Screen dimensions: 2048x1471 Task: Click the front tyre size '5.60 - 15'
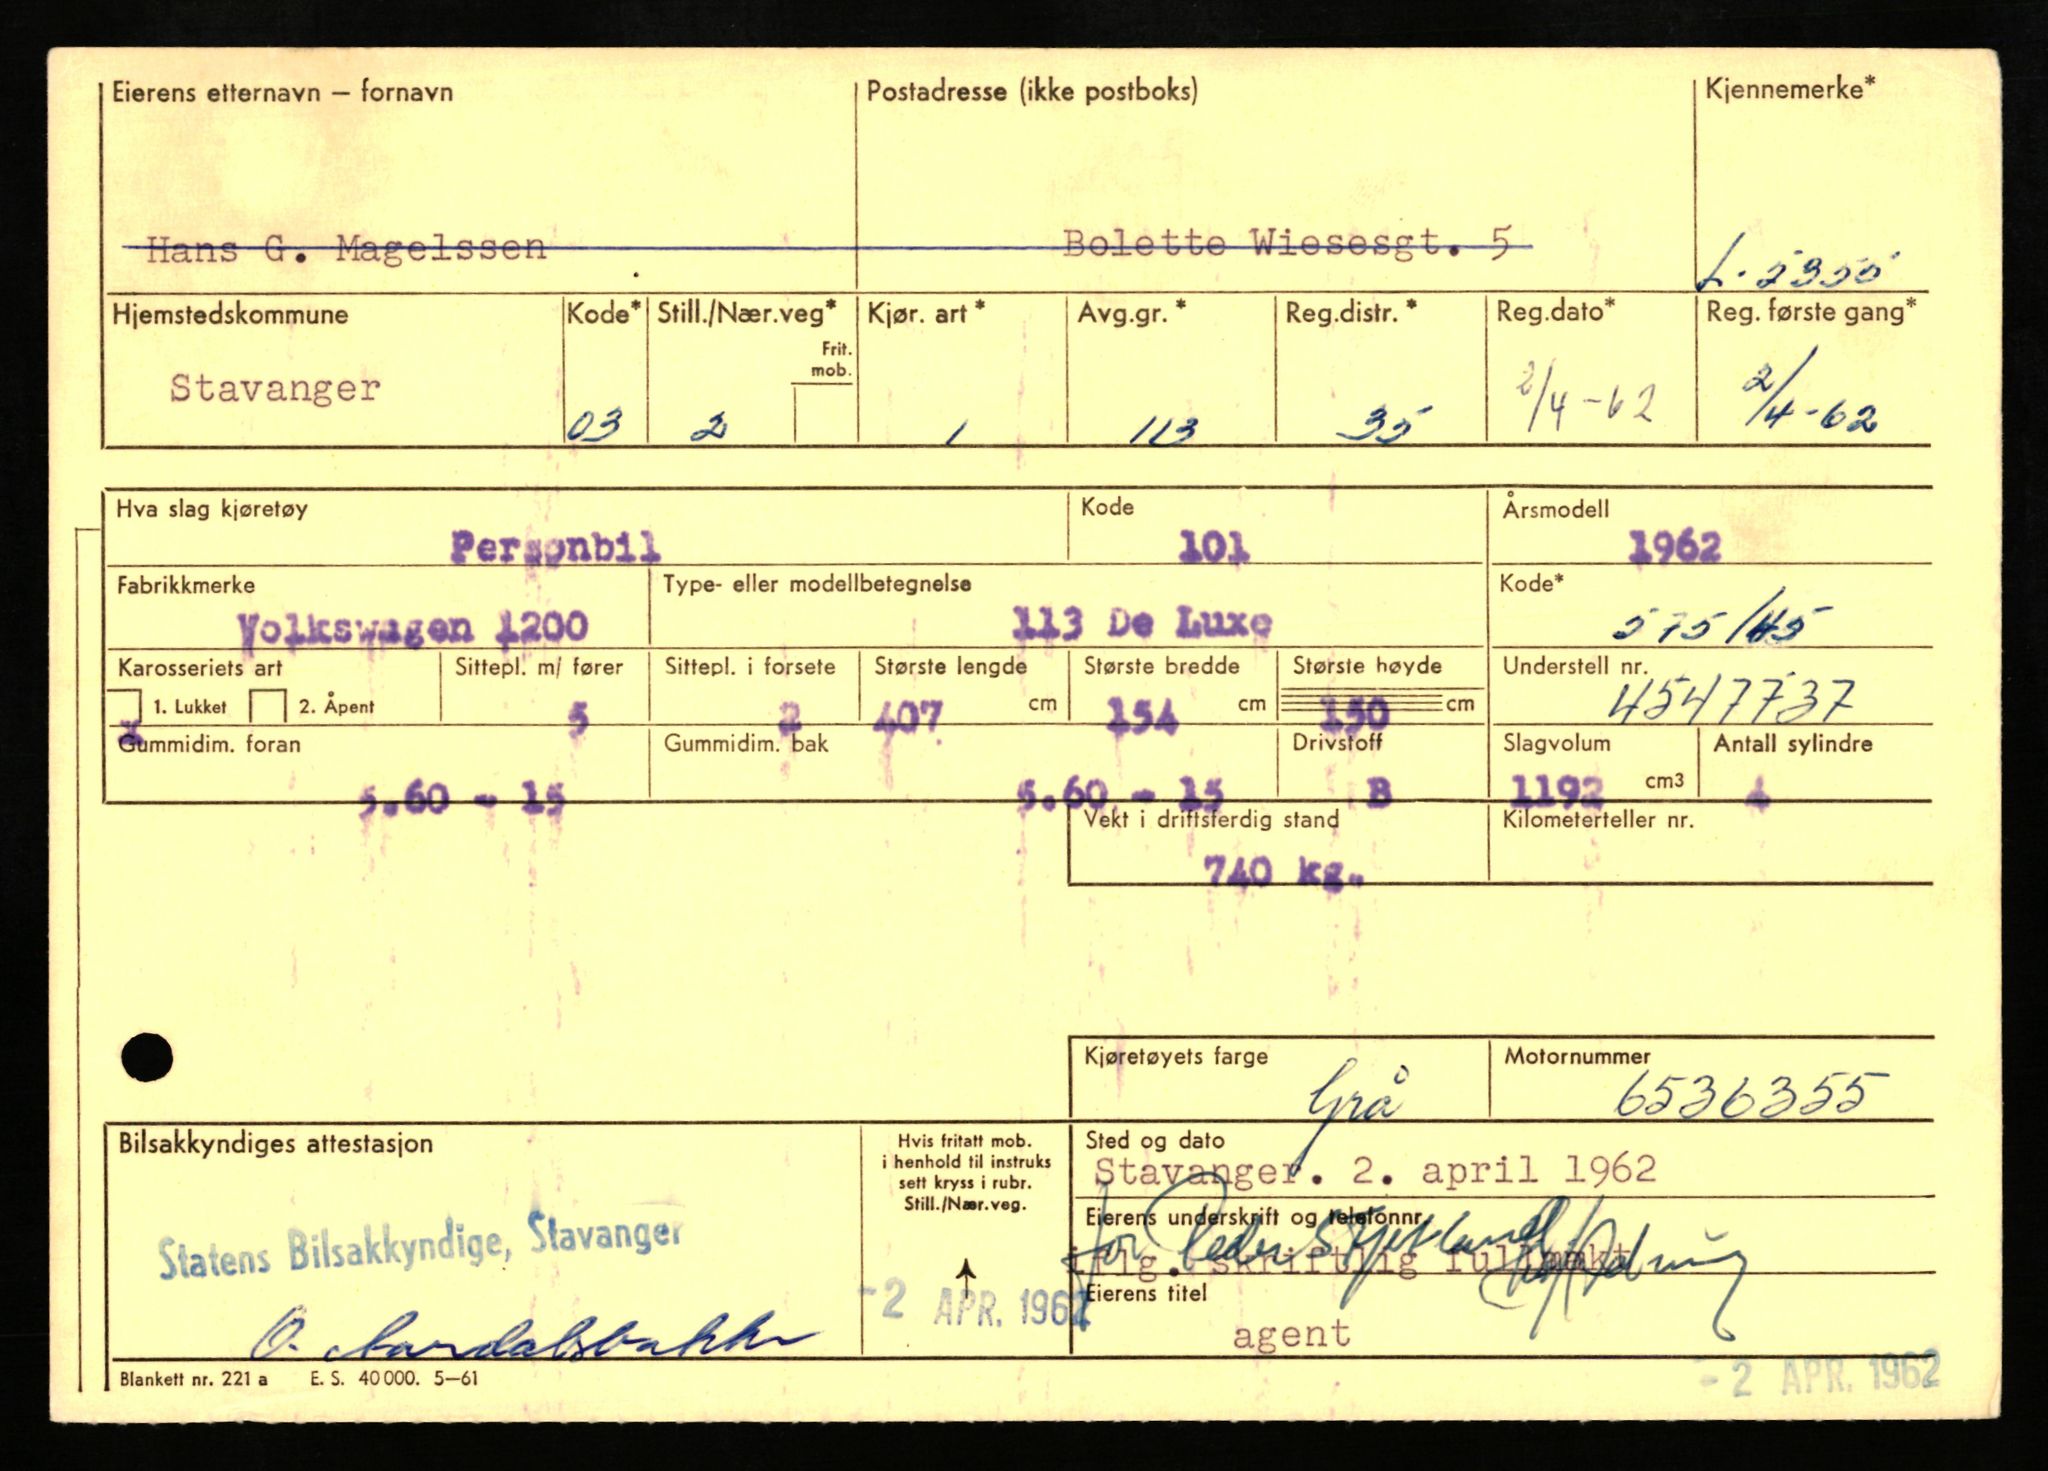462,799
